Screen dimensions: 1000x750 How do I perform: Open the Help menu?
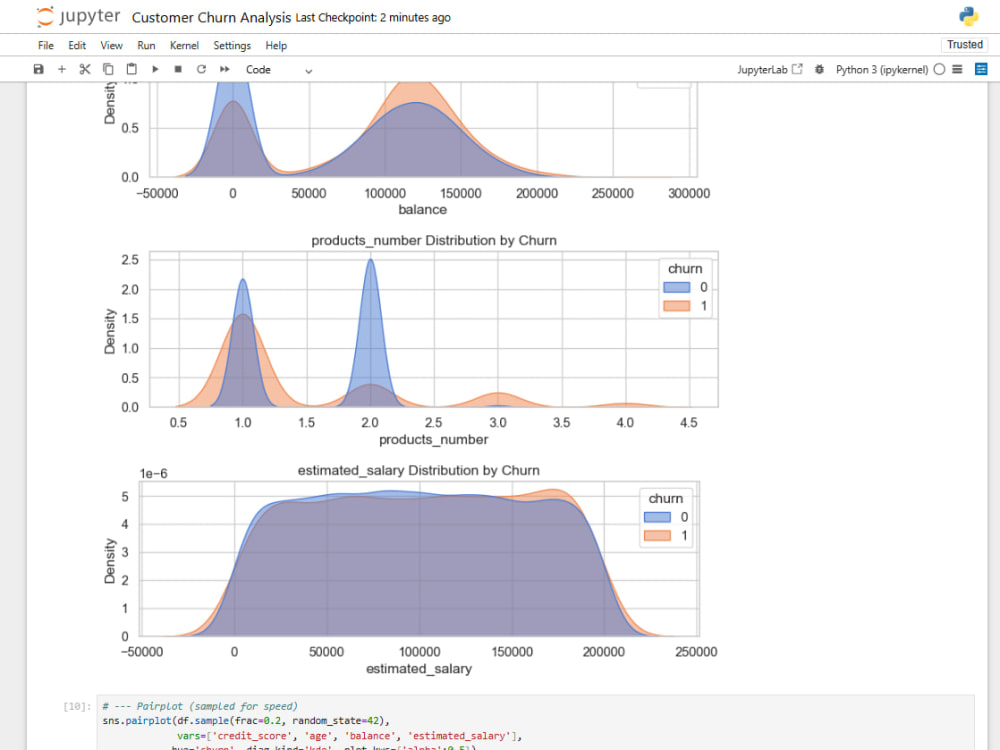point(276,45)
